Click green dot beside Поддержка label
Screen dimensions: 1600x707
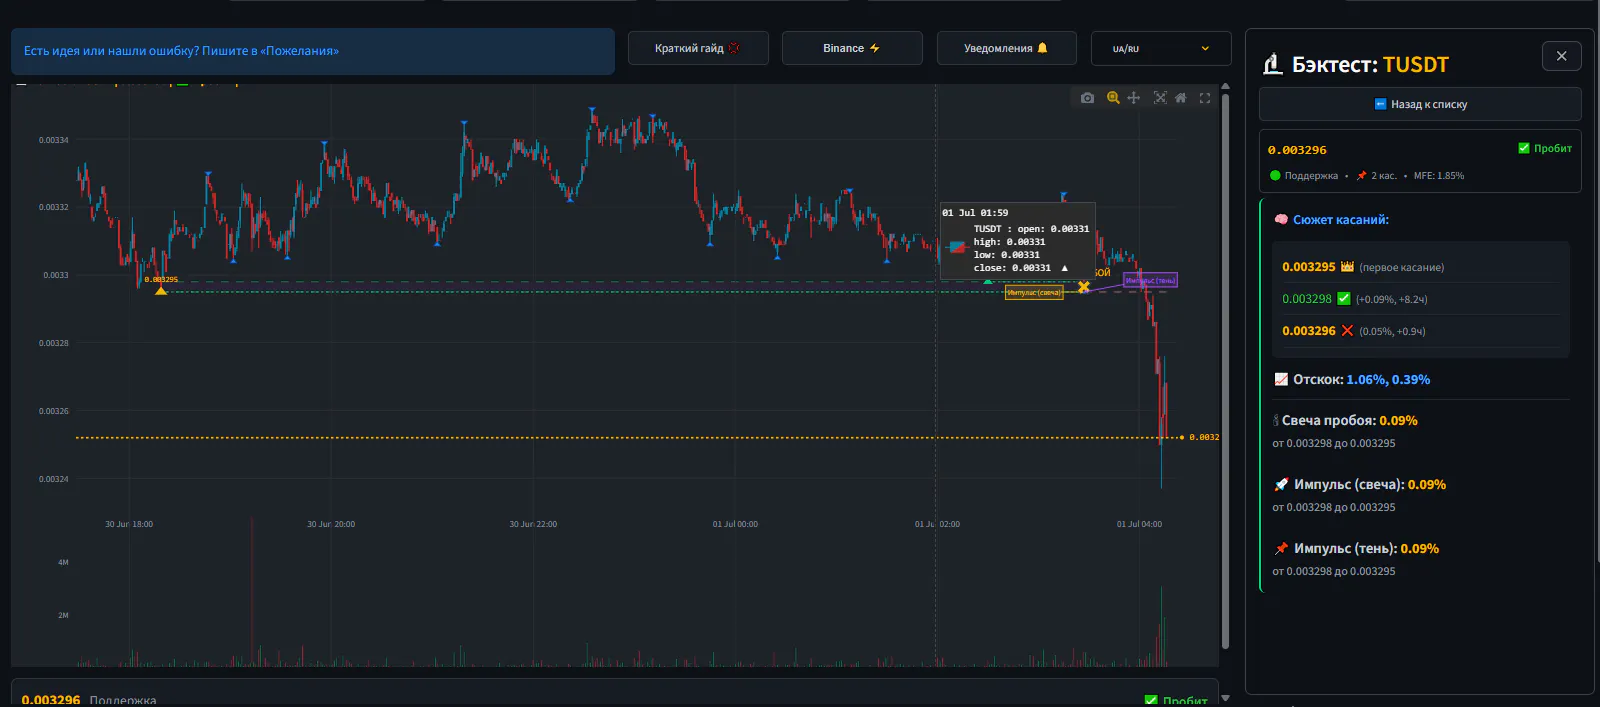1275,176
